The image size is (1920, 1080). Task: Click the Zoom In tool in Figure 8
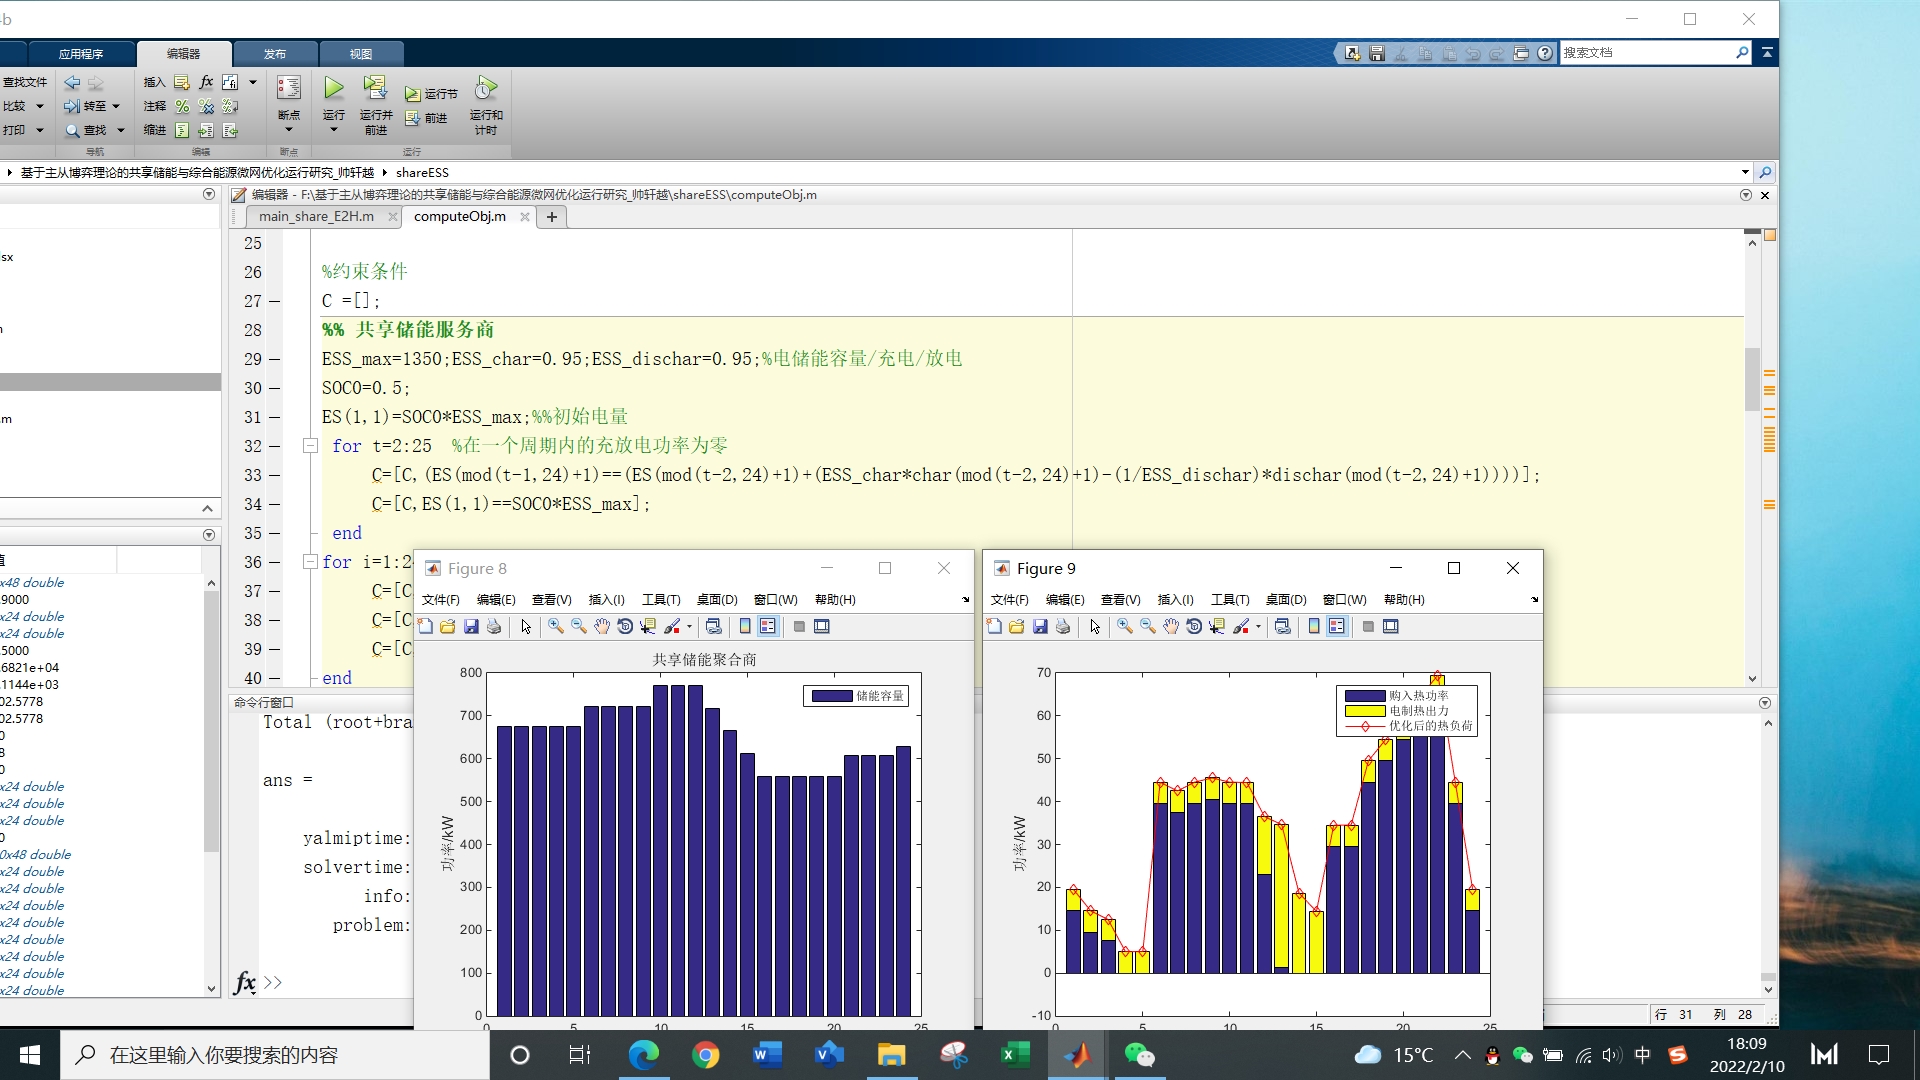556,627
